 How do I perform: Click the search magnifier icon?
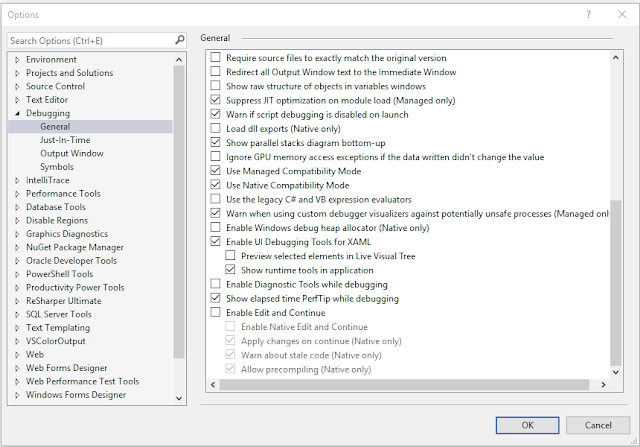point(180,40)
